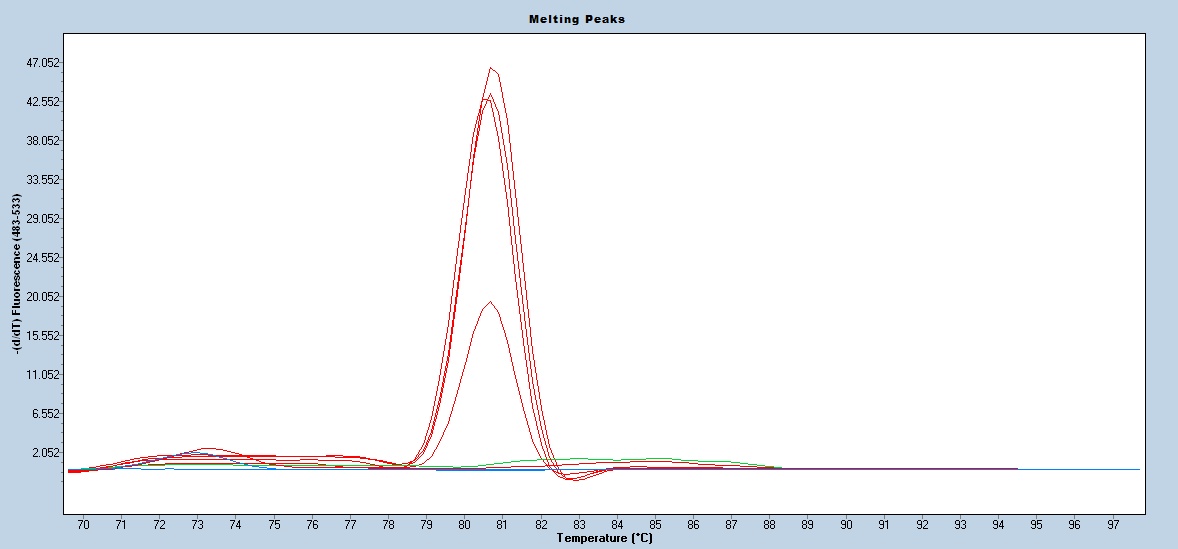Click the 33.552 y-axis tick label

coord(44,180)
